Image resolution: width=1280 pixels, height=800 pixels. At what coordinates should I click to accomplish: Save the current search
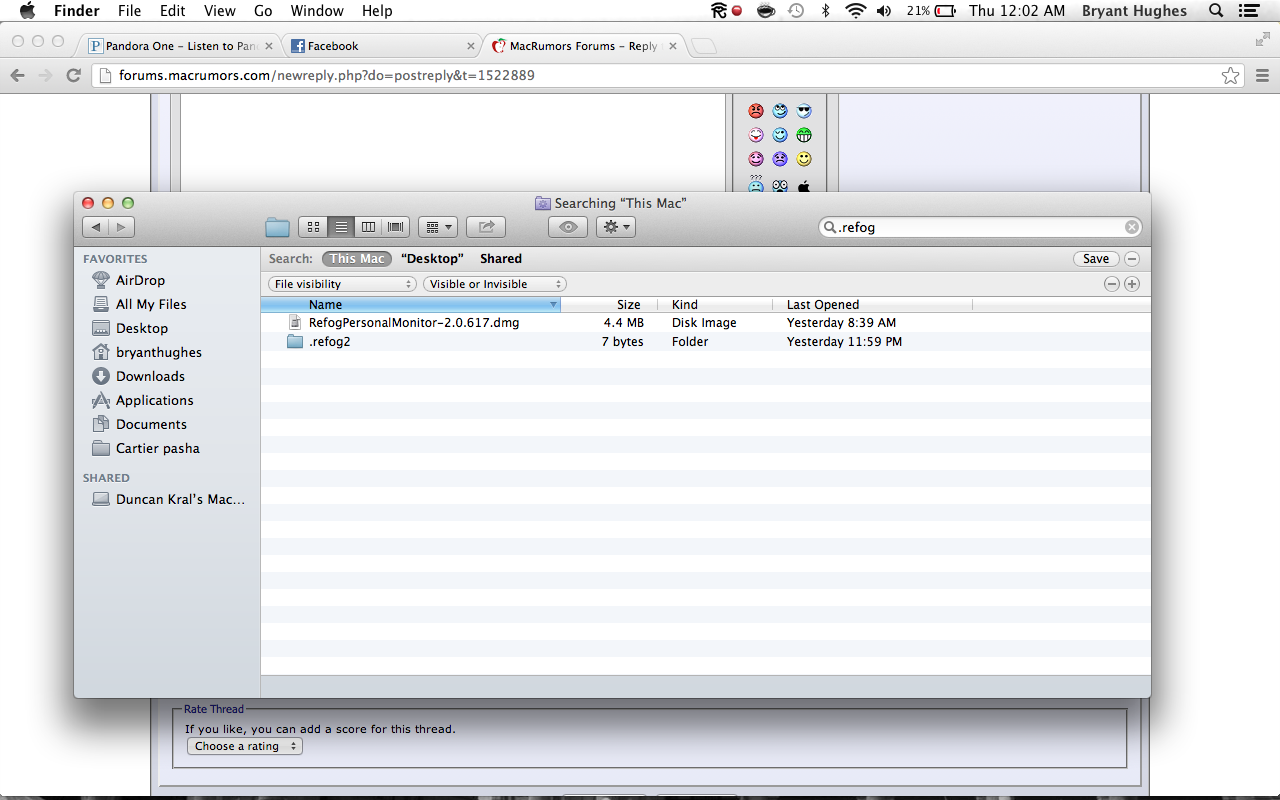[1096, 258]
